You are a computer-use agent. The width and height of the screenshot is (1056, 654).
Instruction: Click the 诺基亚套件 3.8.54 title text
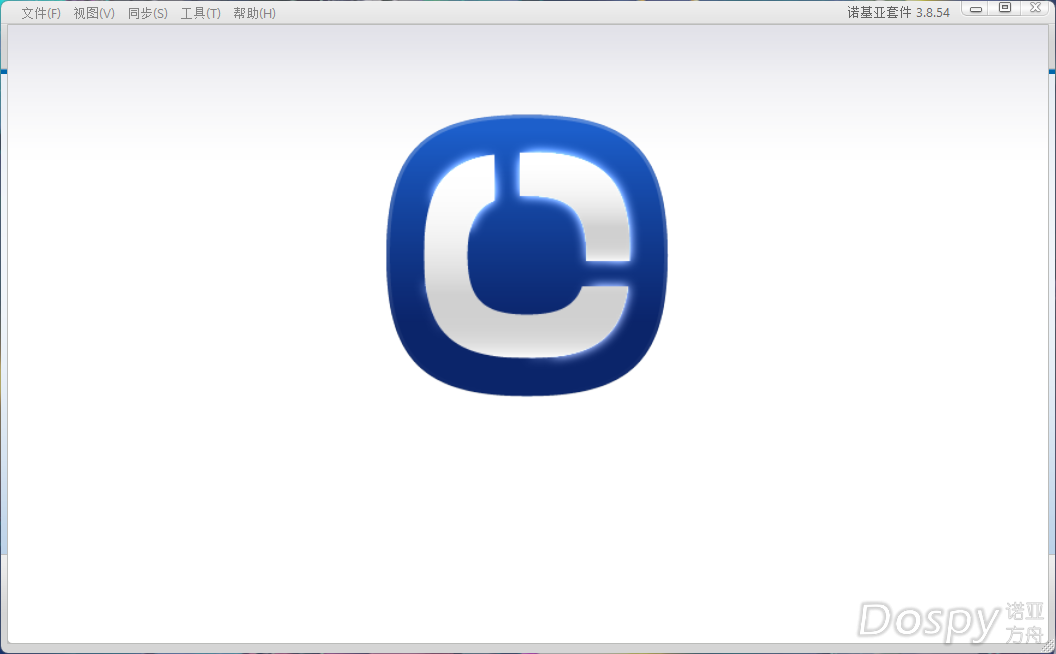coord(898,13)
